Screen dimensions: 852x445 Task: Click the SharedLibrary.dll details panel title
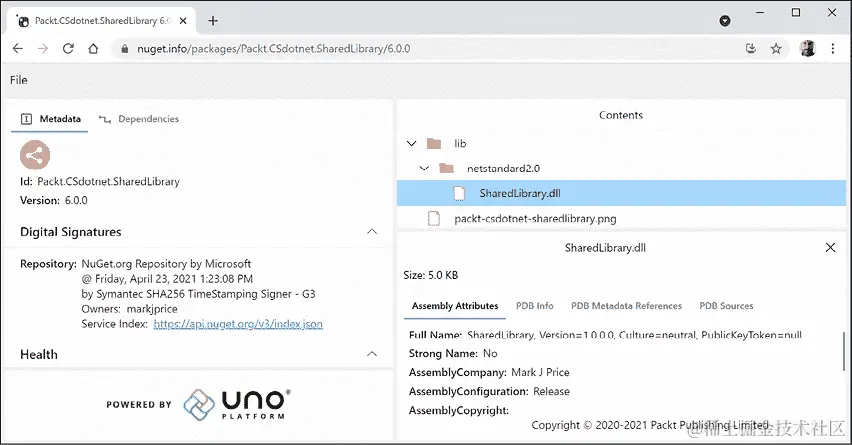click(605, 248)
